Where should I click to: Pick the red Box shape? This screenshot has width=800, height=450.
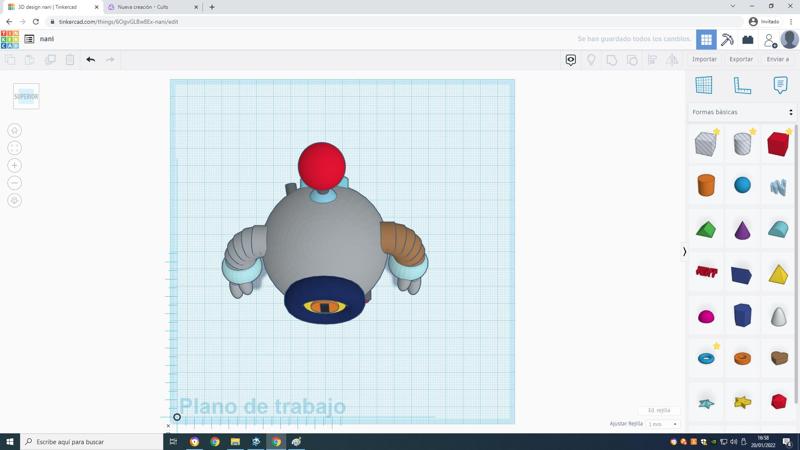(778, 144)
